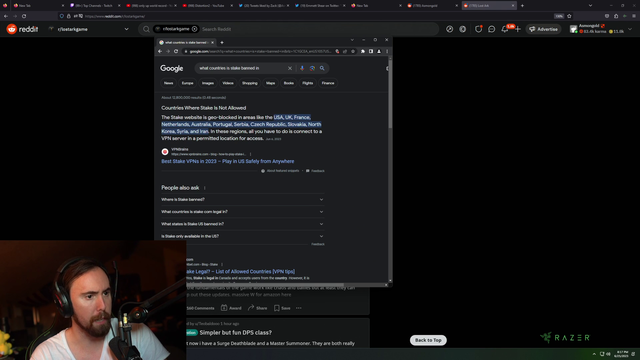The width and height of the screenshot is (640, 360).
Task: Expand What countries is stake.com legal in
Action: 242,212
